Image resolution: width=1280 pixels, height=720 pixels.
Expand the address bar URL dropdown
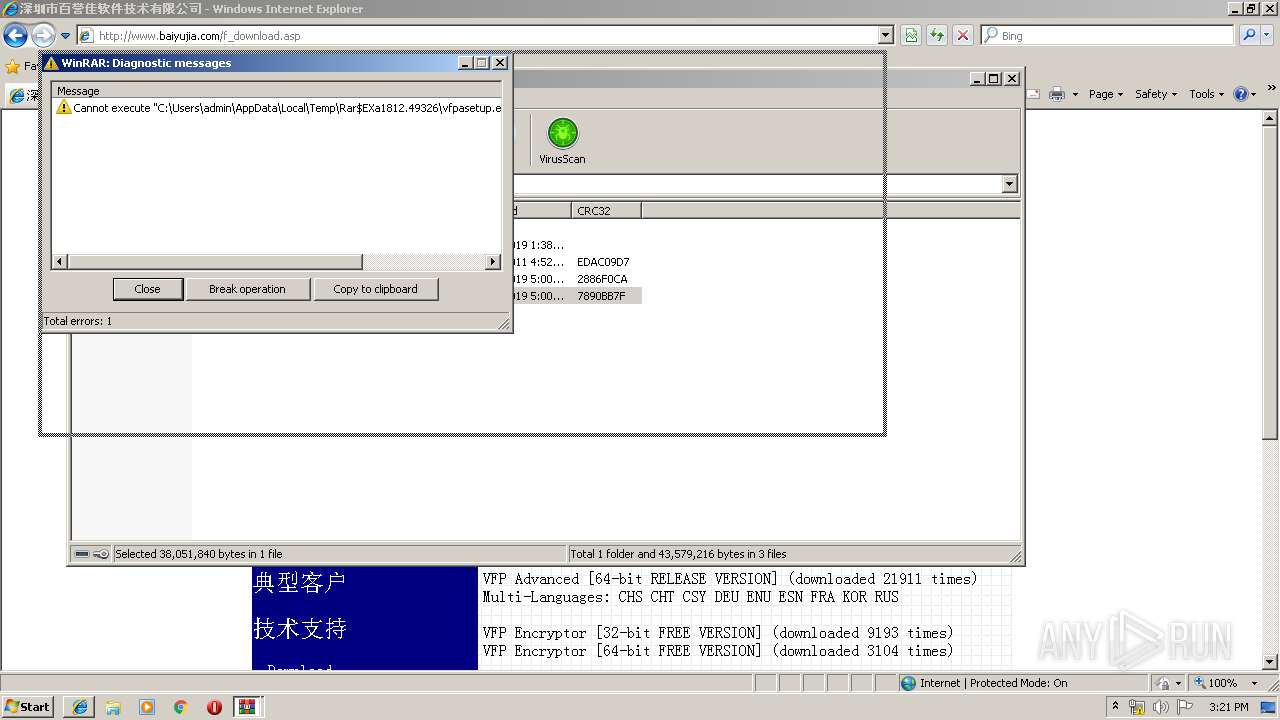coord(885,35)
